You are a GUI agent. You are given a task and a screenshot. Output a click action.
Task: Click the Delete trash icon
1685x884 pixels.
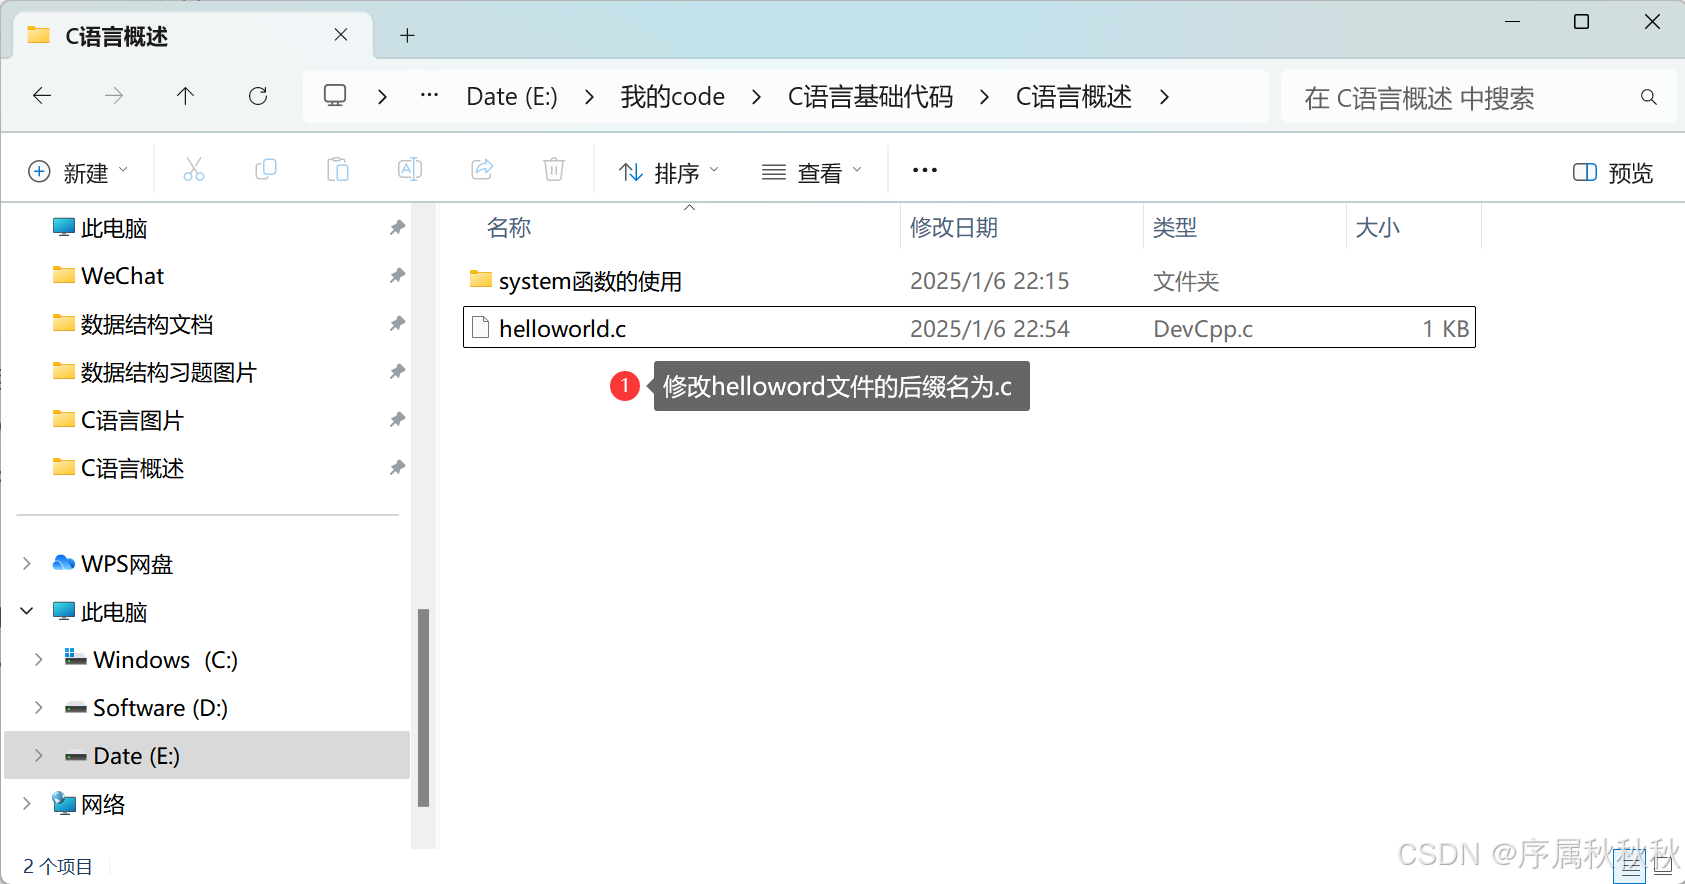tap(554, 170)
